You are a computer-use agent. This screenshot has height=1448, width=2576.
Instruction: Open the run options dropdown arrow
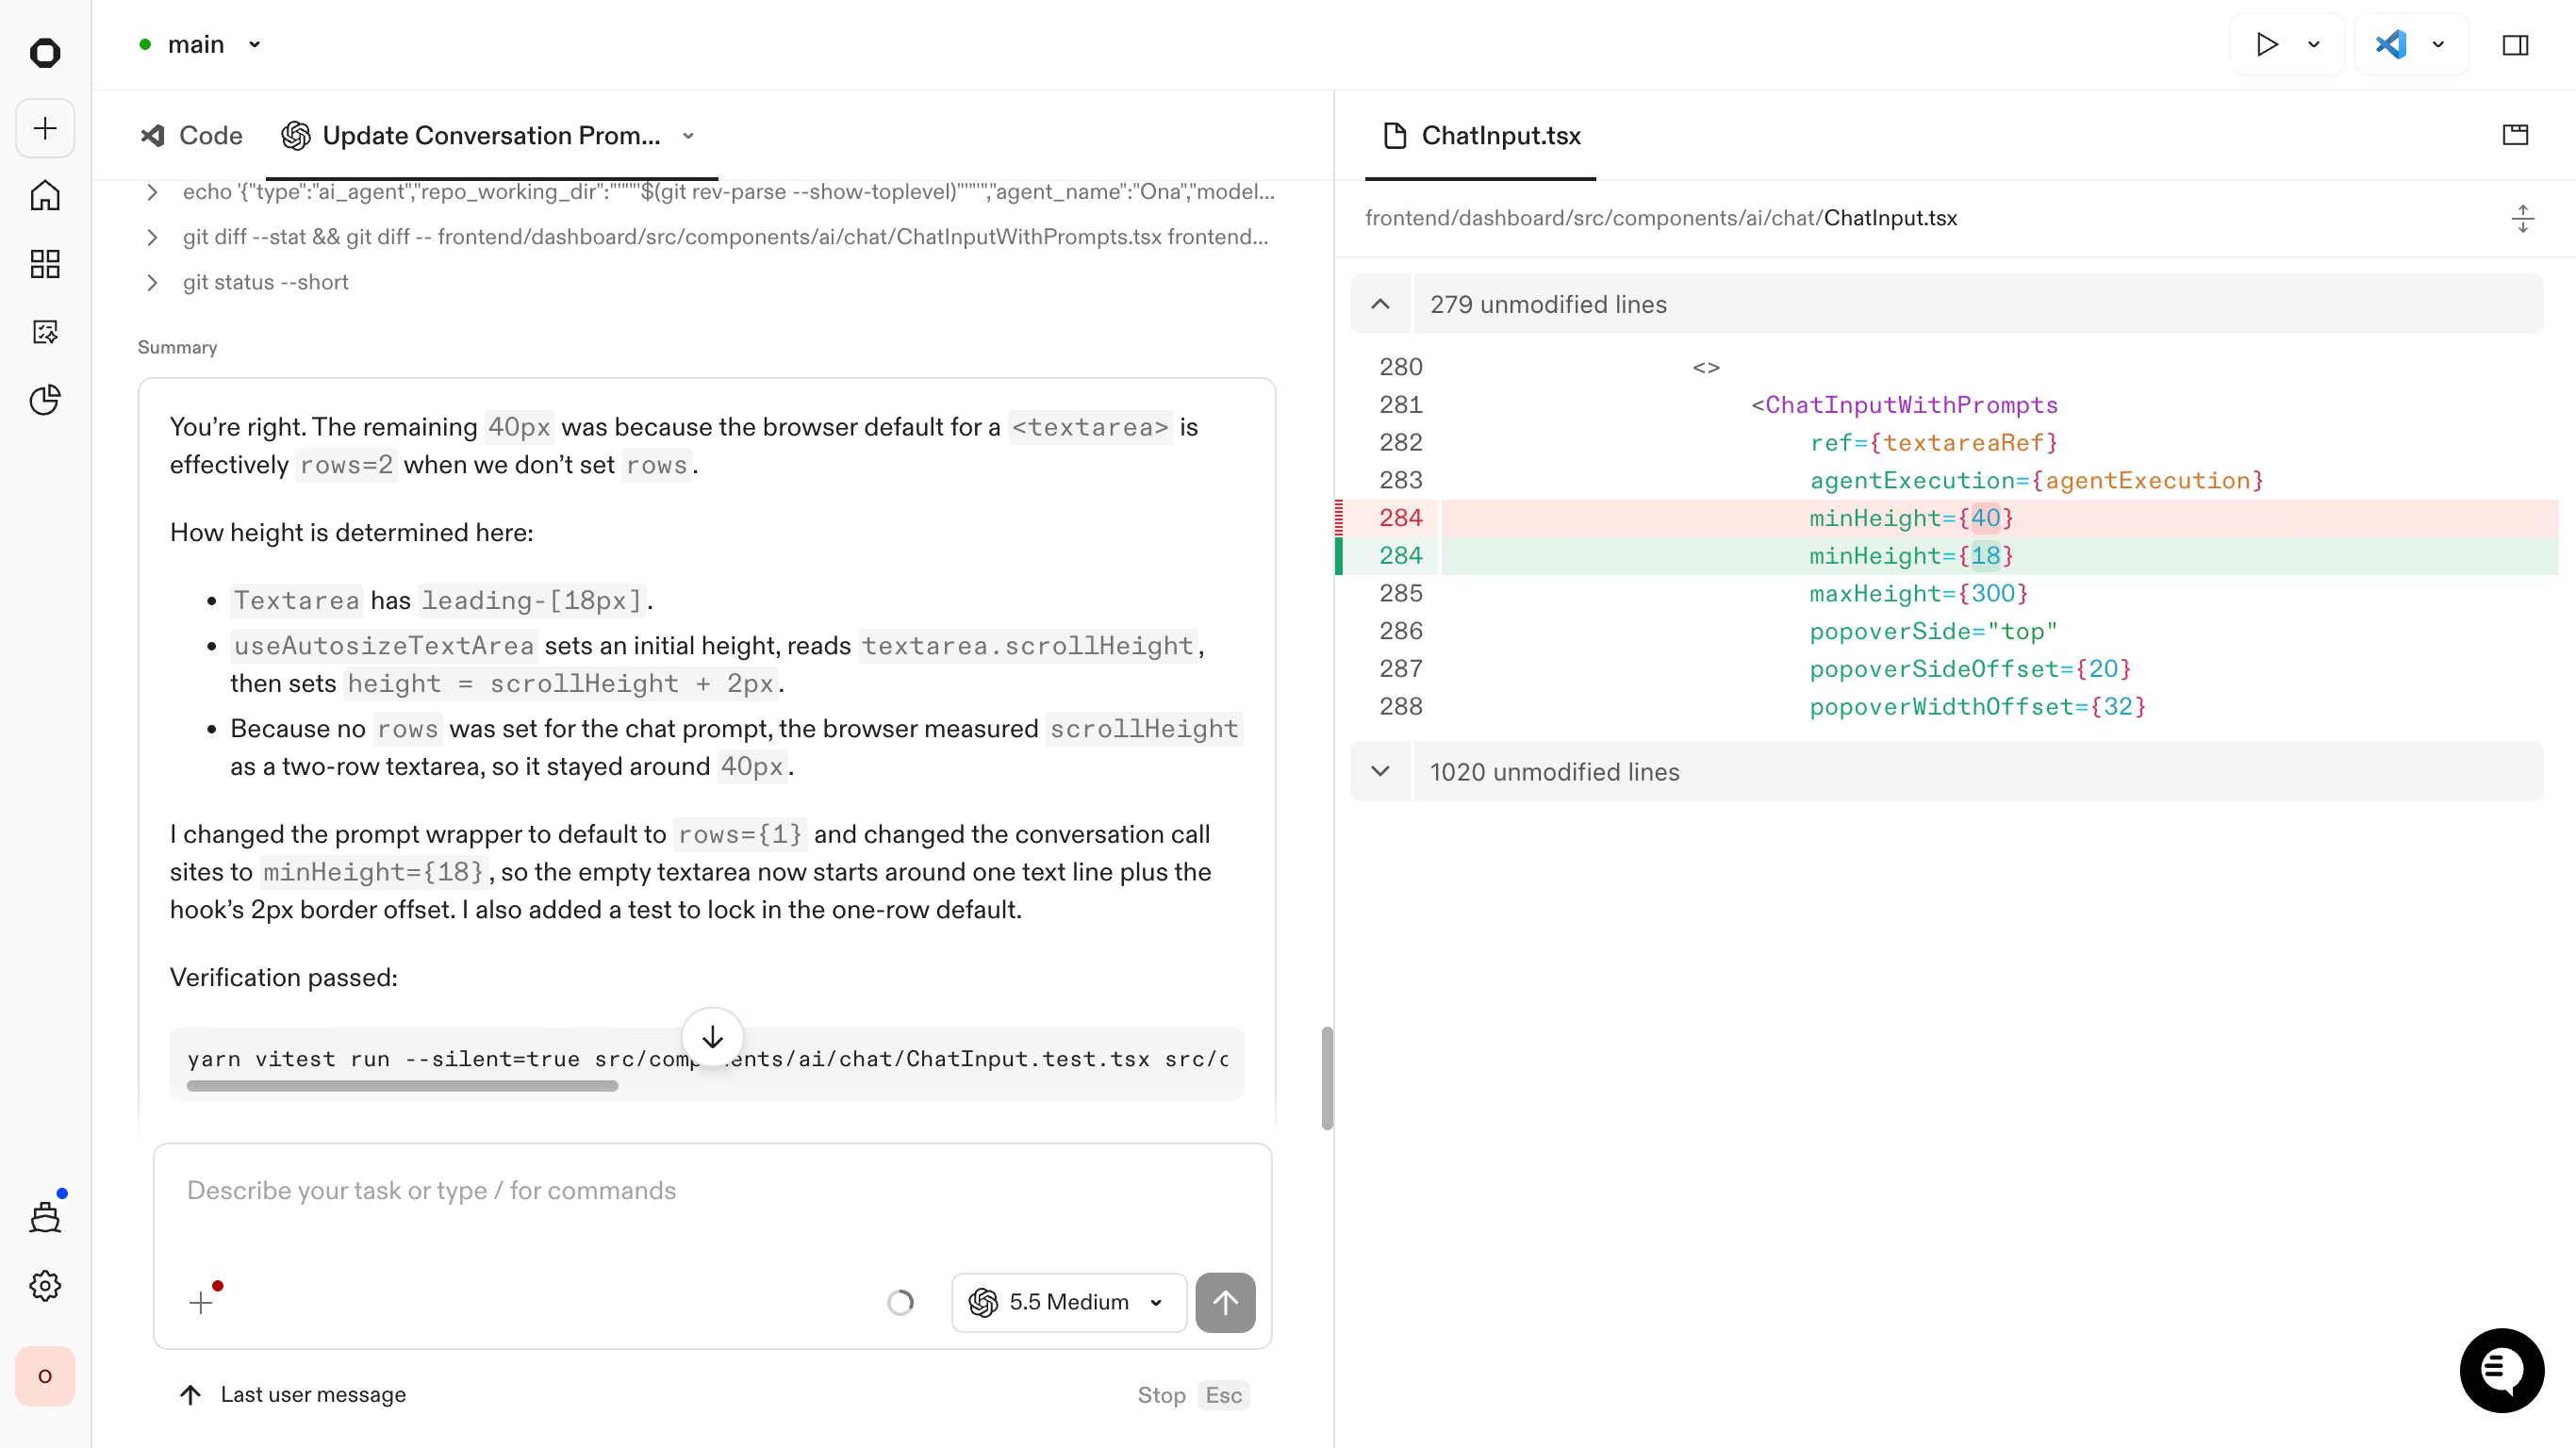(2314, 45)
